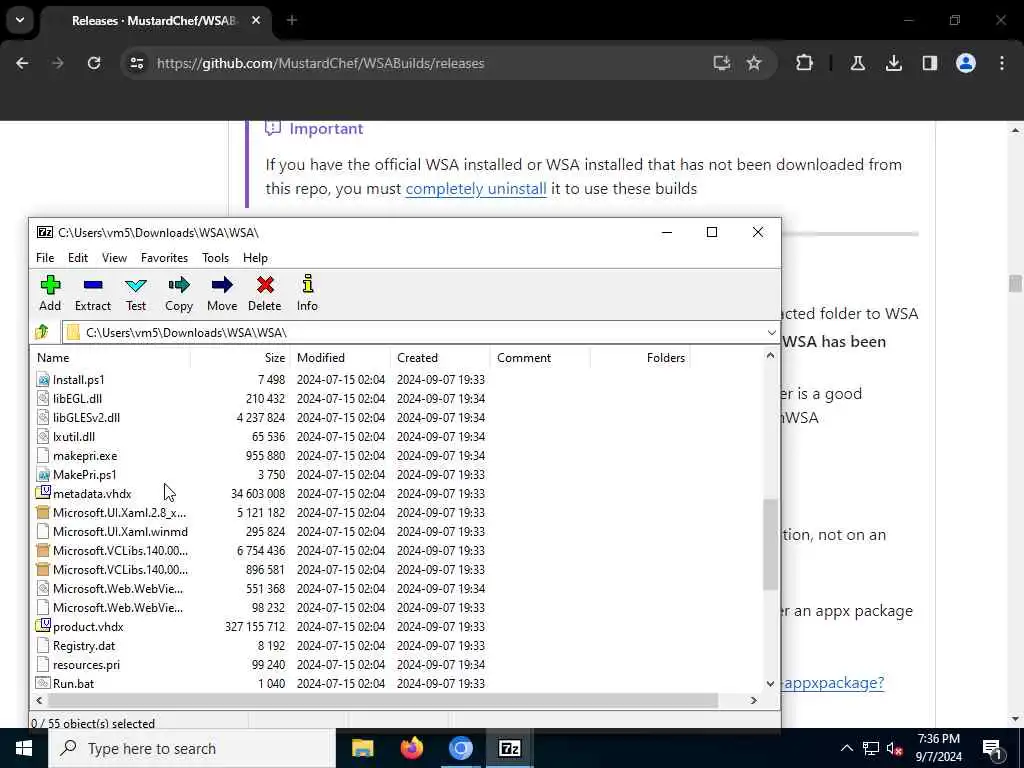Sort files by Size column

coord(240,358)
